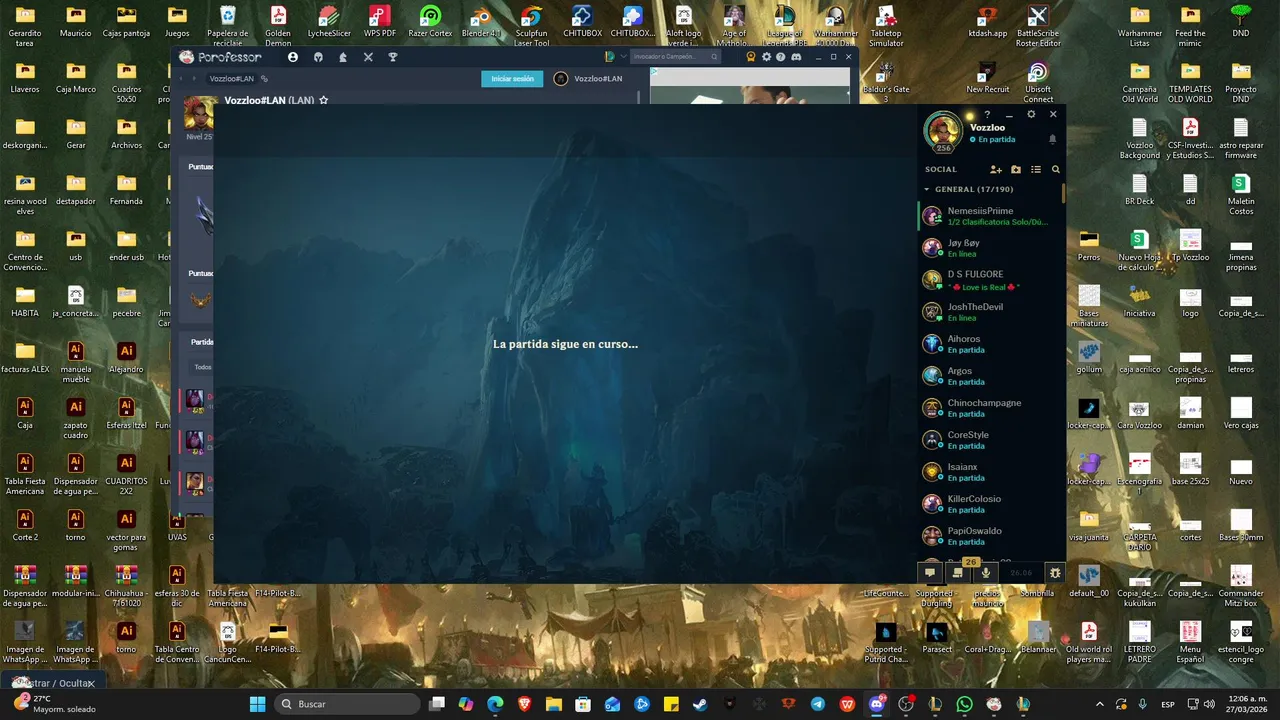
Task: Select friend PapiOswaldo
Action: click(990, 536)
